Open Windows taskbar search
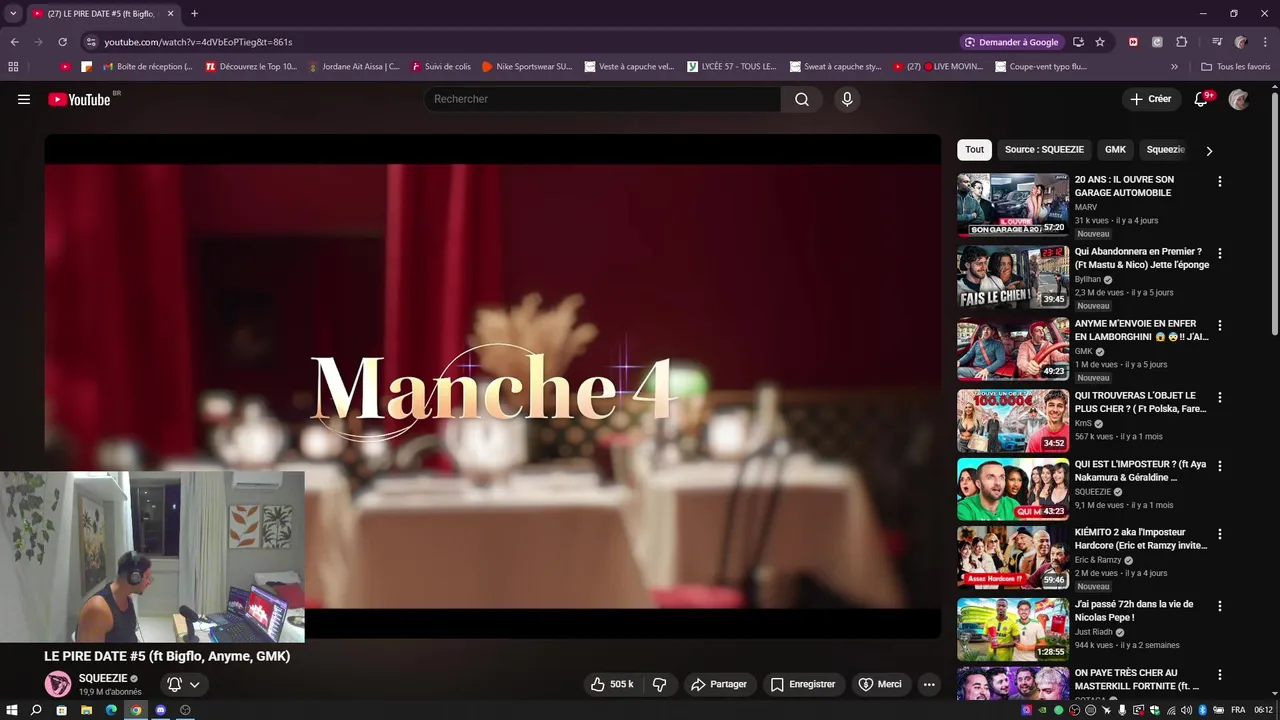The width and height of the screenshot is (1280, 720). pos(36,710)
